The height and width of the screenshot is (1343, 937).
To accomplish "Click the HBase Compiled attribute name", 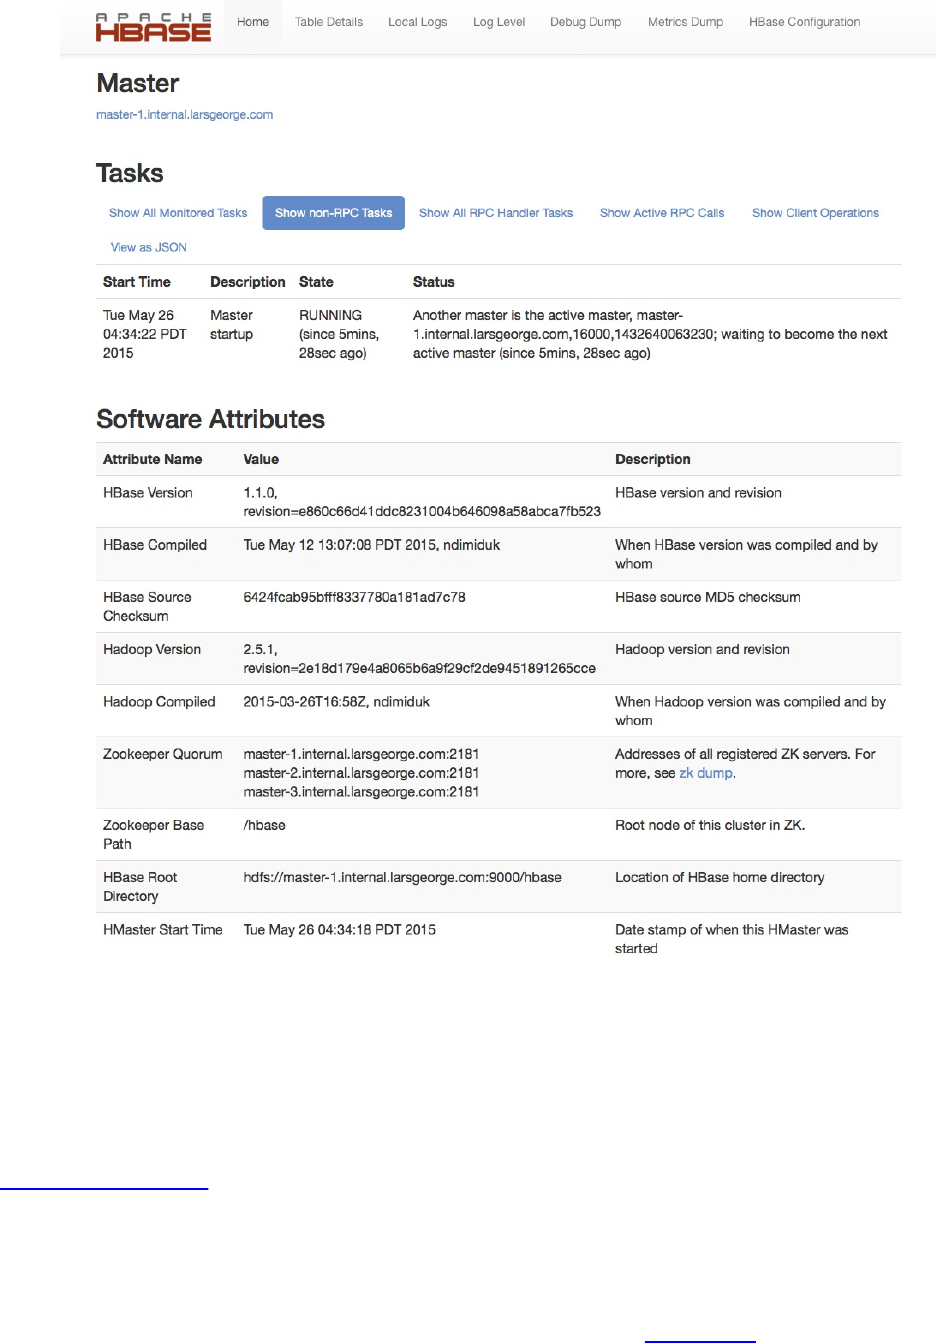I will (155, 545).
